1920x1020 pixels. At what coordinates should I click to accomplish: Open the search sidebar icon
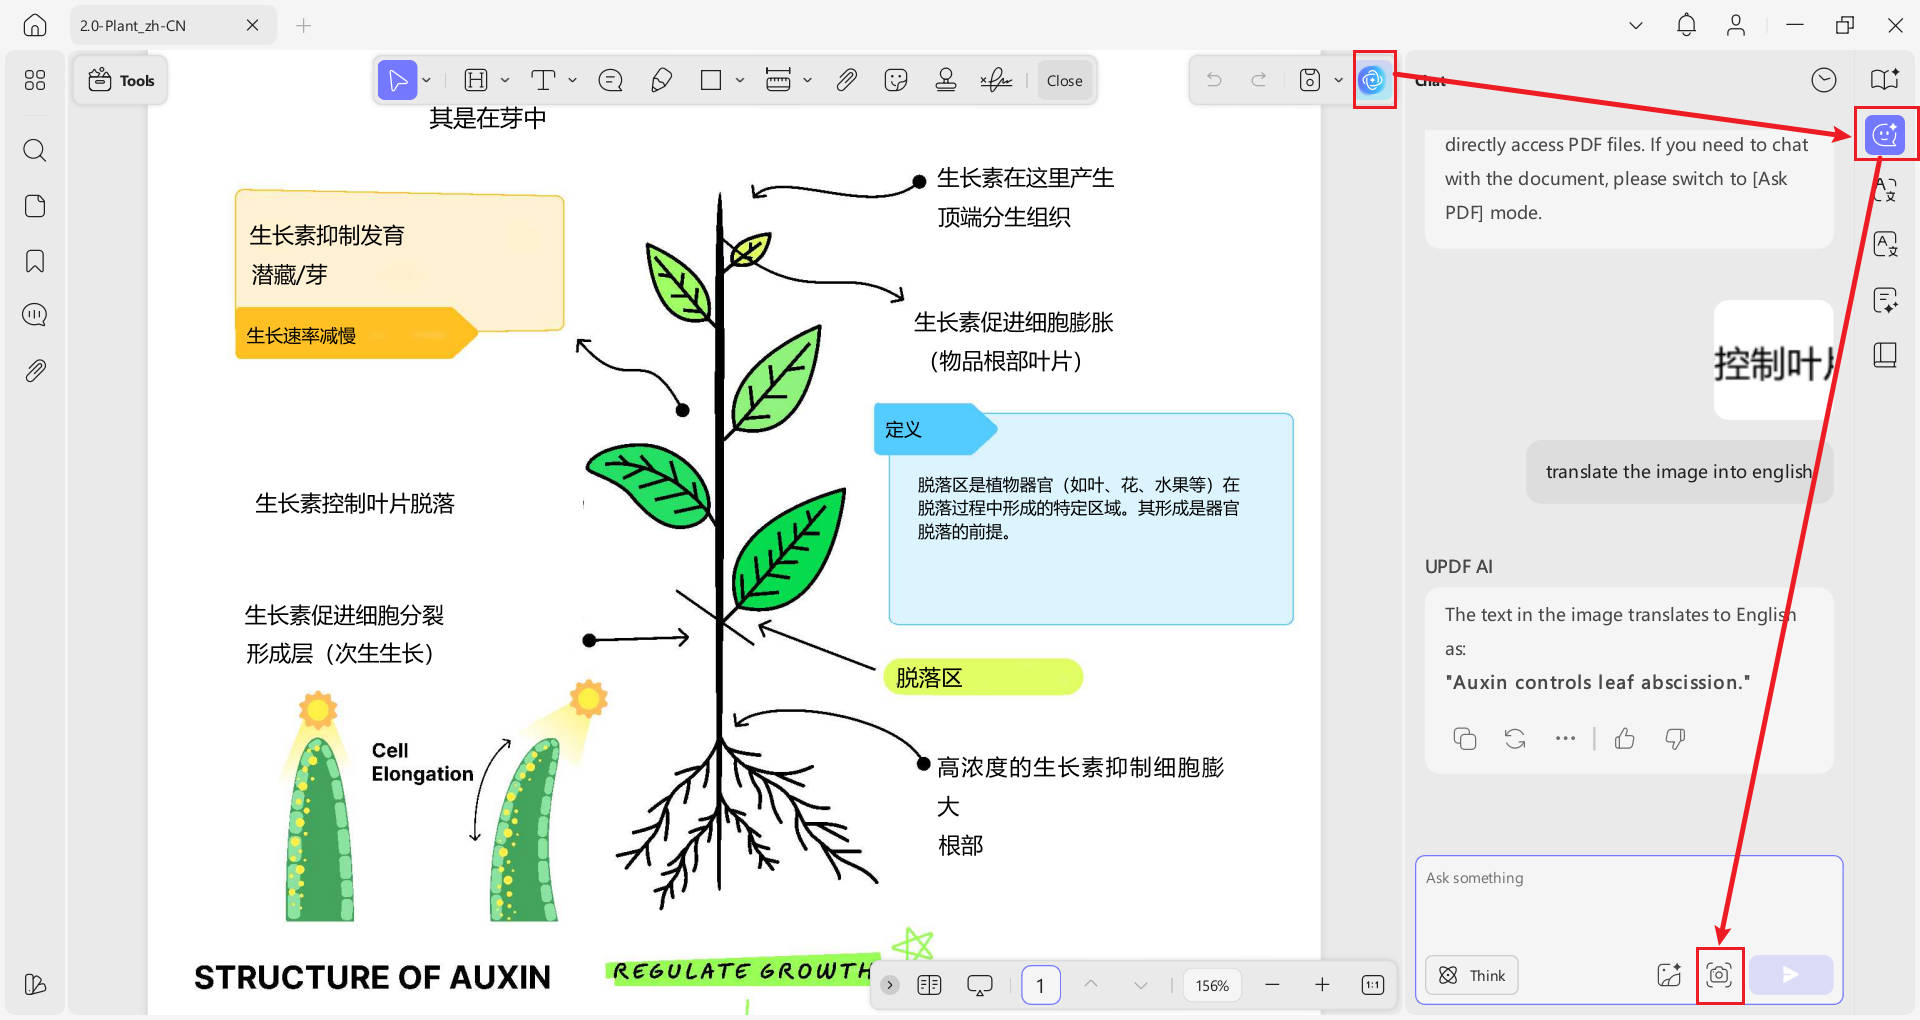coord(35,151)
